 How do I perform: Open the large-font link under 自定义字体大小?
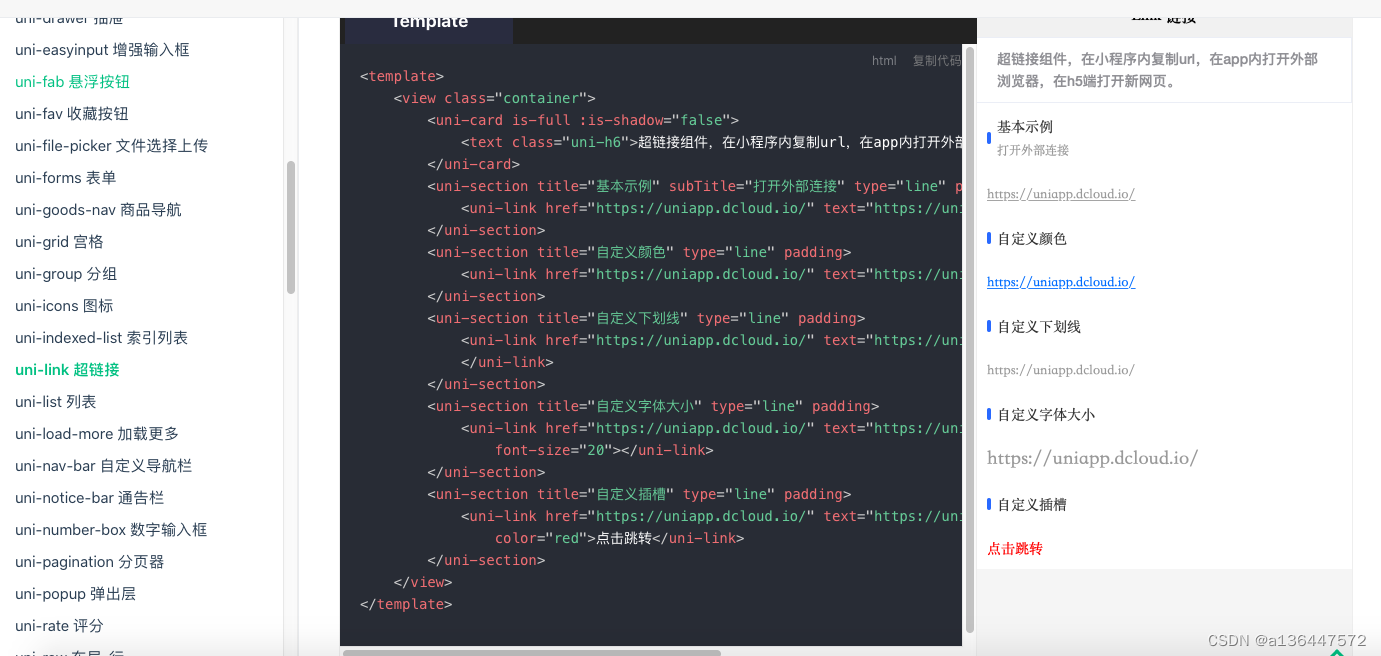pos(1092,458)
